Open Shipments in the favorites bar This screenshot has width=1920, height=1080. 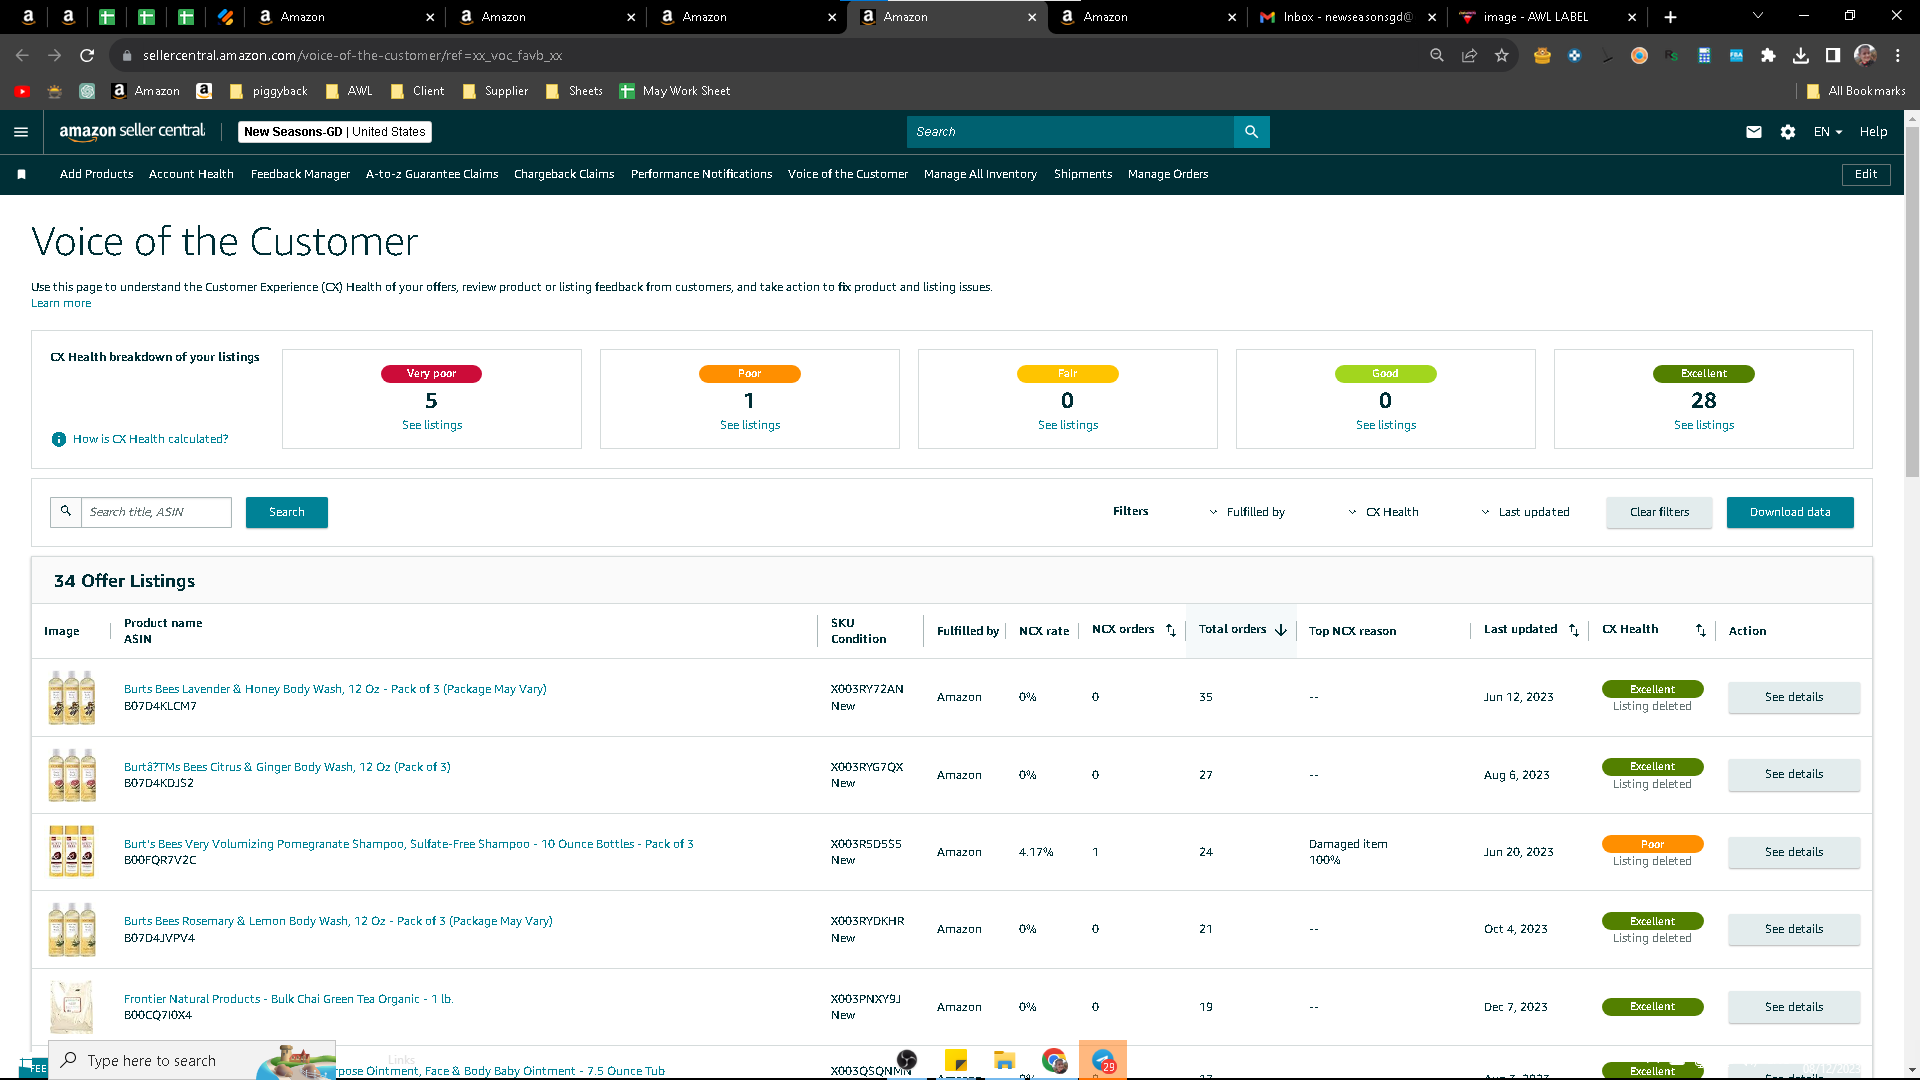tap(1083, 174)
